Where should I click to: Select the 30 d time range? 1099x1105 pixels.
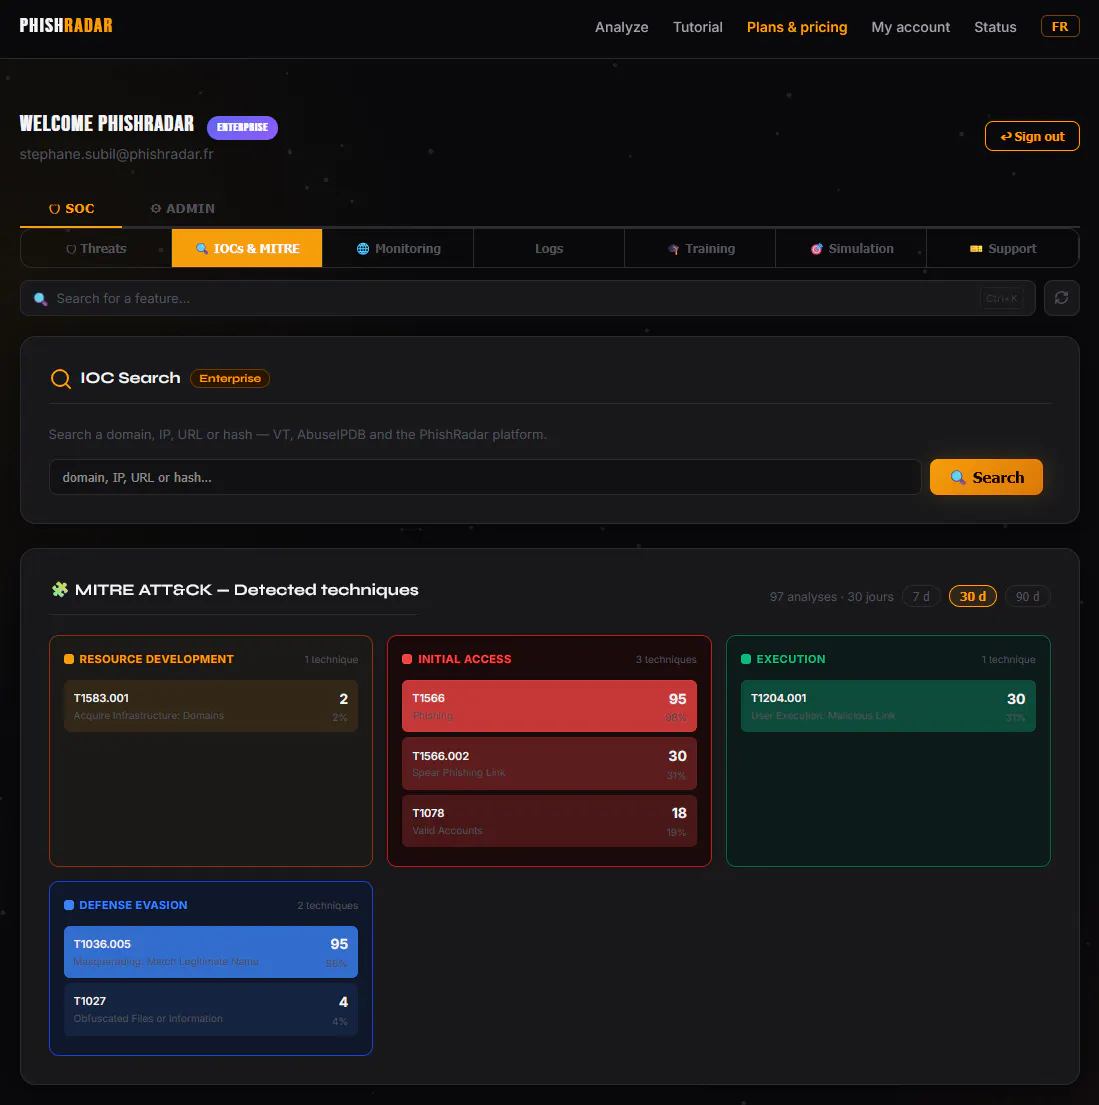point(972,596)
